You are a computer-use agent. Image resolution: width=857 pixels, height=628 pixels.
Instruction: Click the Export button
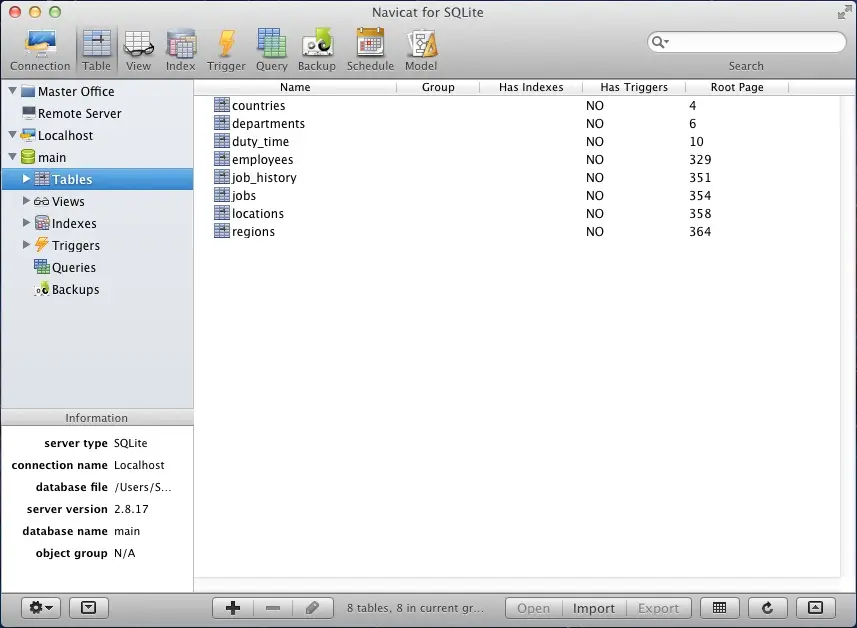point(658,608)
